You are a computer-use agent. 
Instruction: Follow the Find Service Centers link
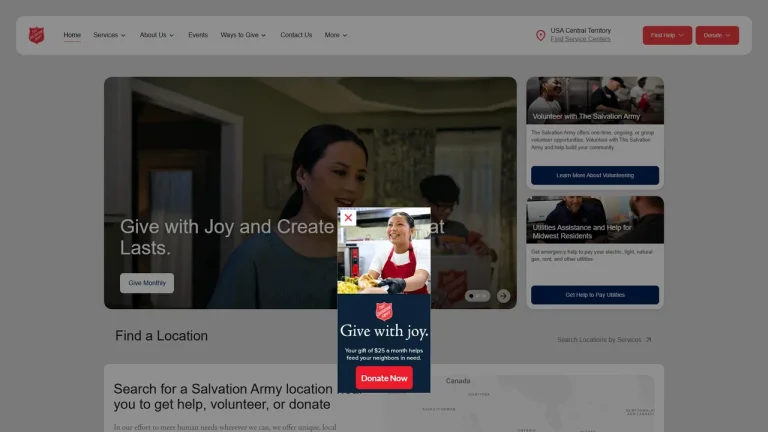(580, 39)
